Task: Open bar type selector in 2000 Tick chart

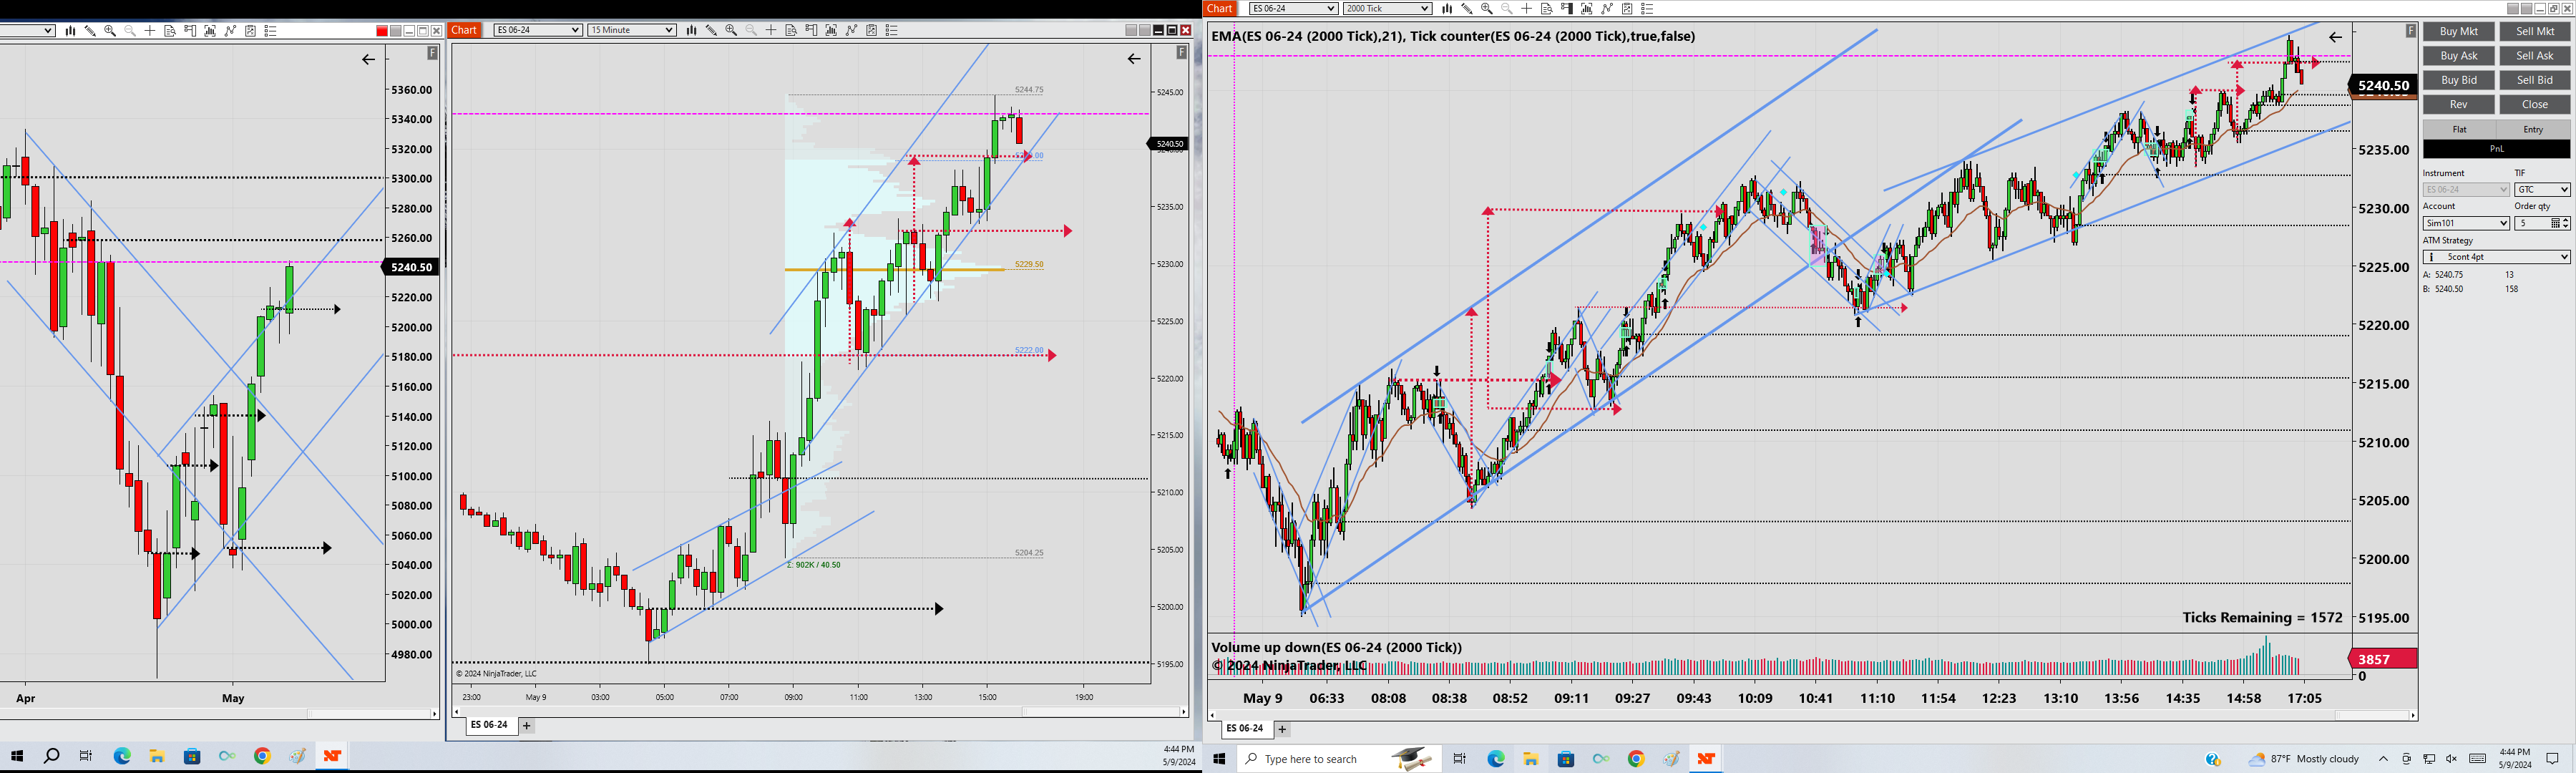Action: click(x=1447, y=8)
